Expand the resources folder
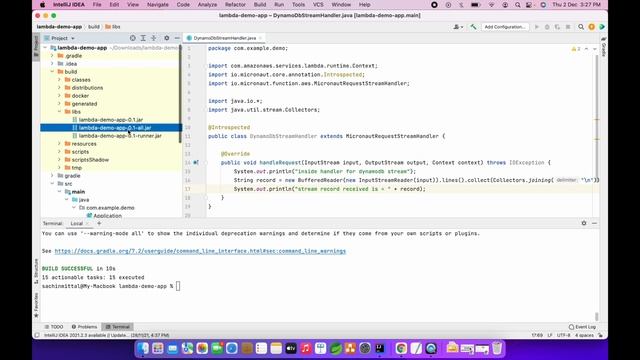Image resolution: width=640 pixels, height=360 pixels. coord(60,144)
